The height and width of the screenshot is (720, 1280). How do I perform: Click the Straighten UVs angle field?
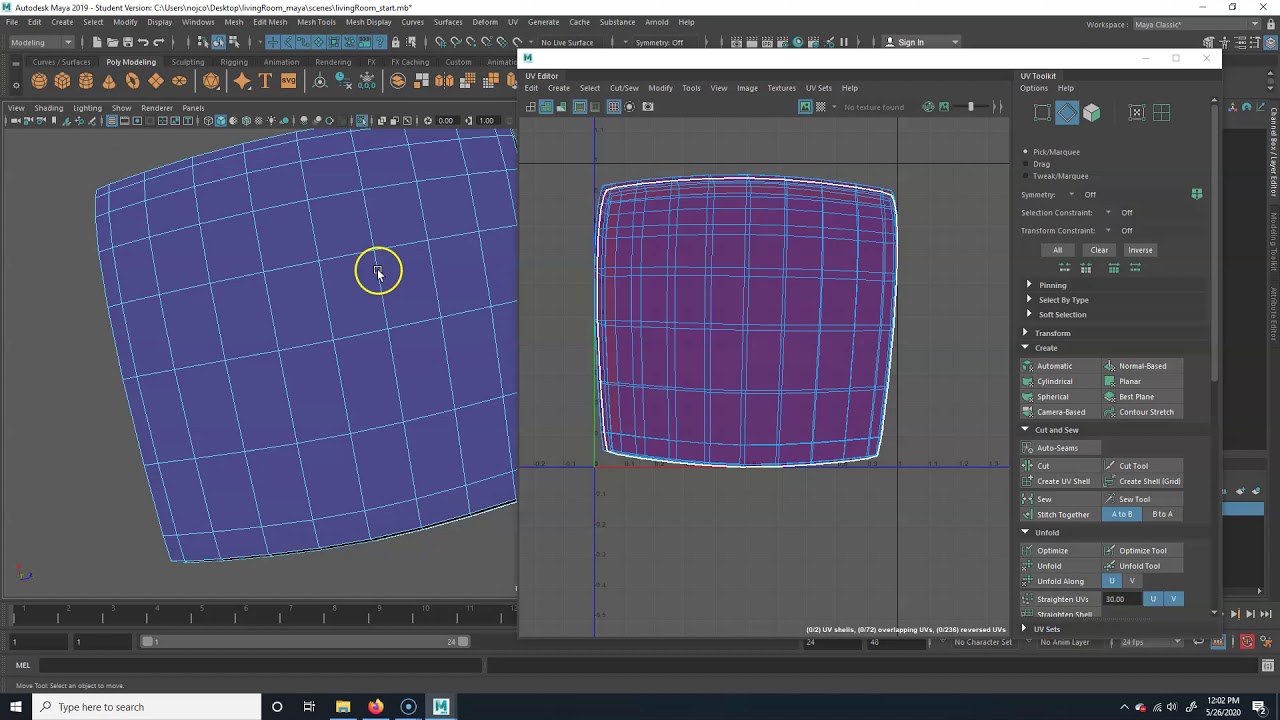1121,599
